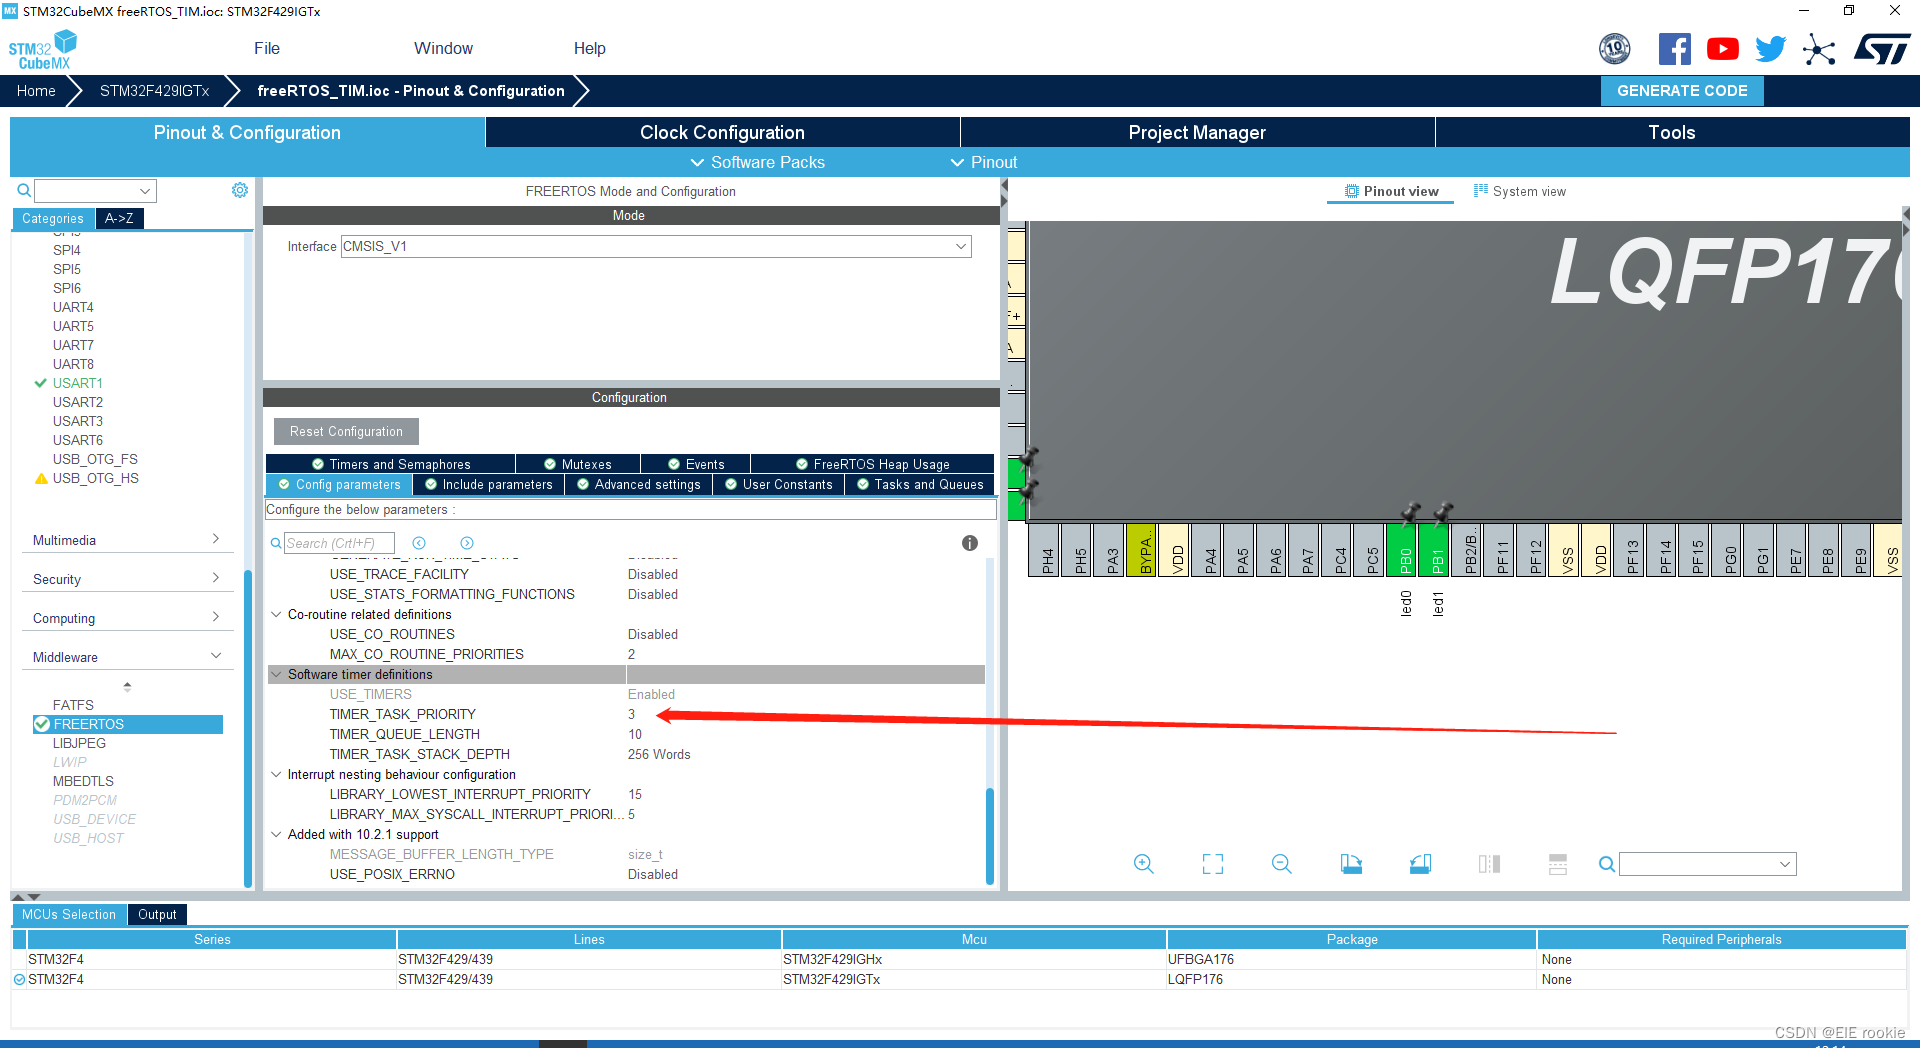Go to previous parameter search result
The height and width of the screenshot is (1048, 1920).
[419, 543]
